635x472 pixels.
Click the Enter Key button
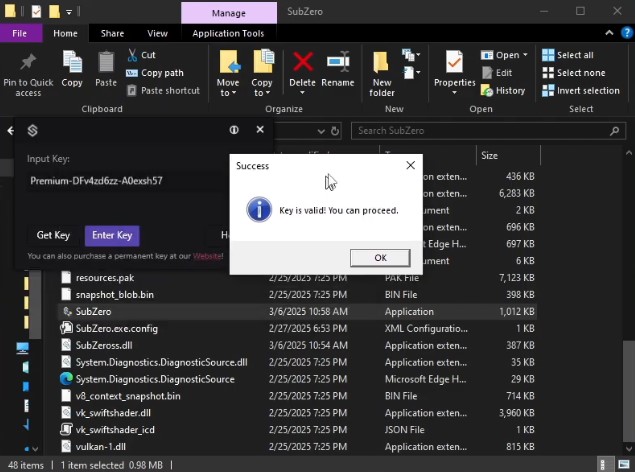point(112,236)
